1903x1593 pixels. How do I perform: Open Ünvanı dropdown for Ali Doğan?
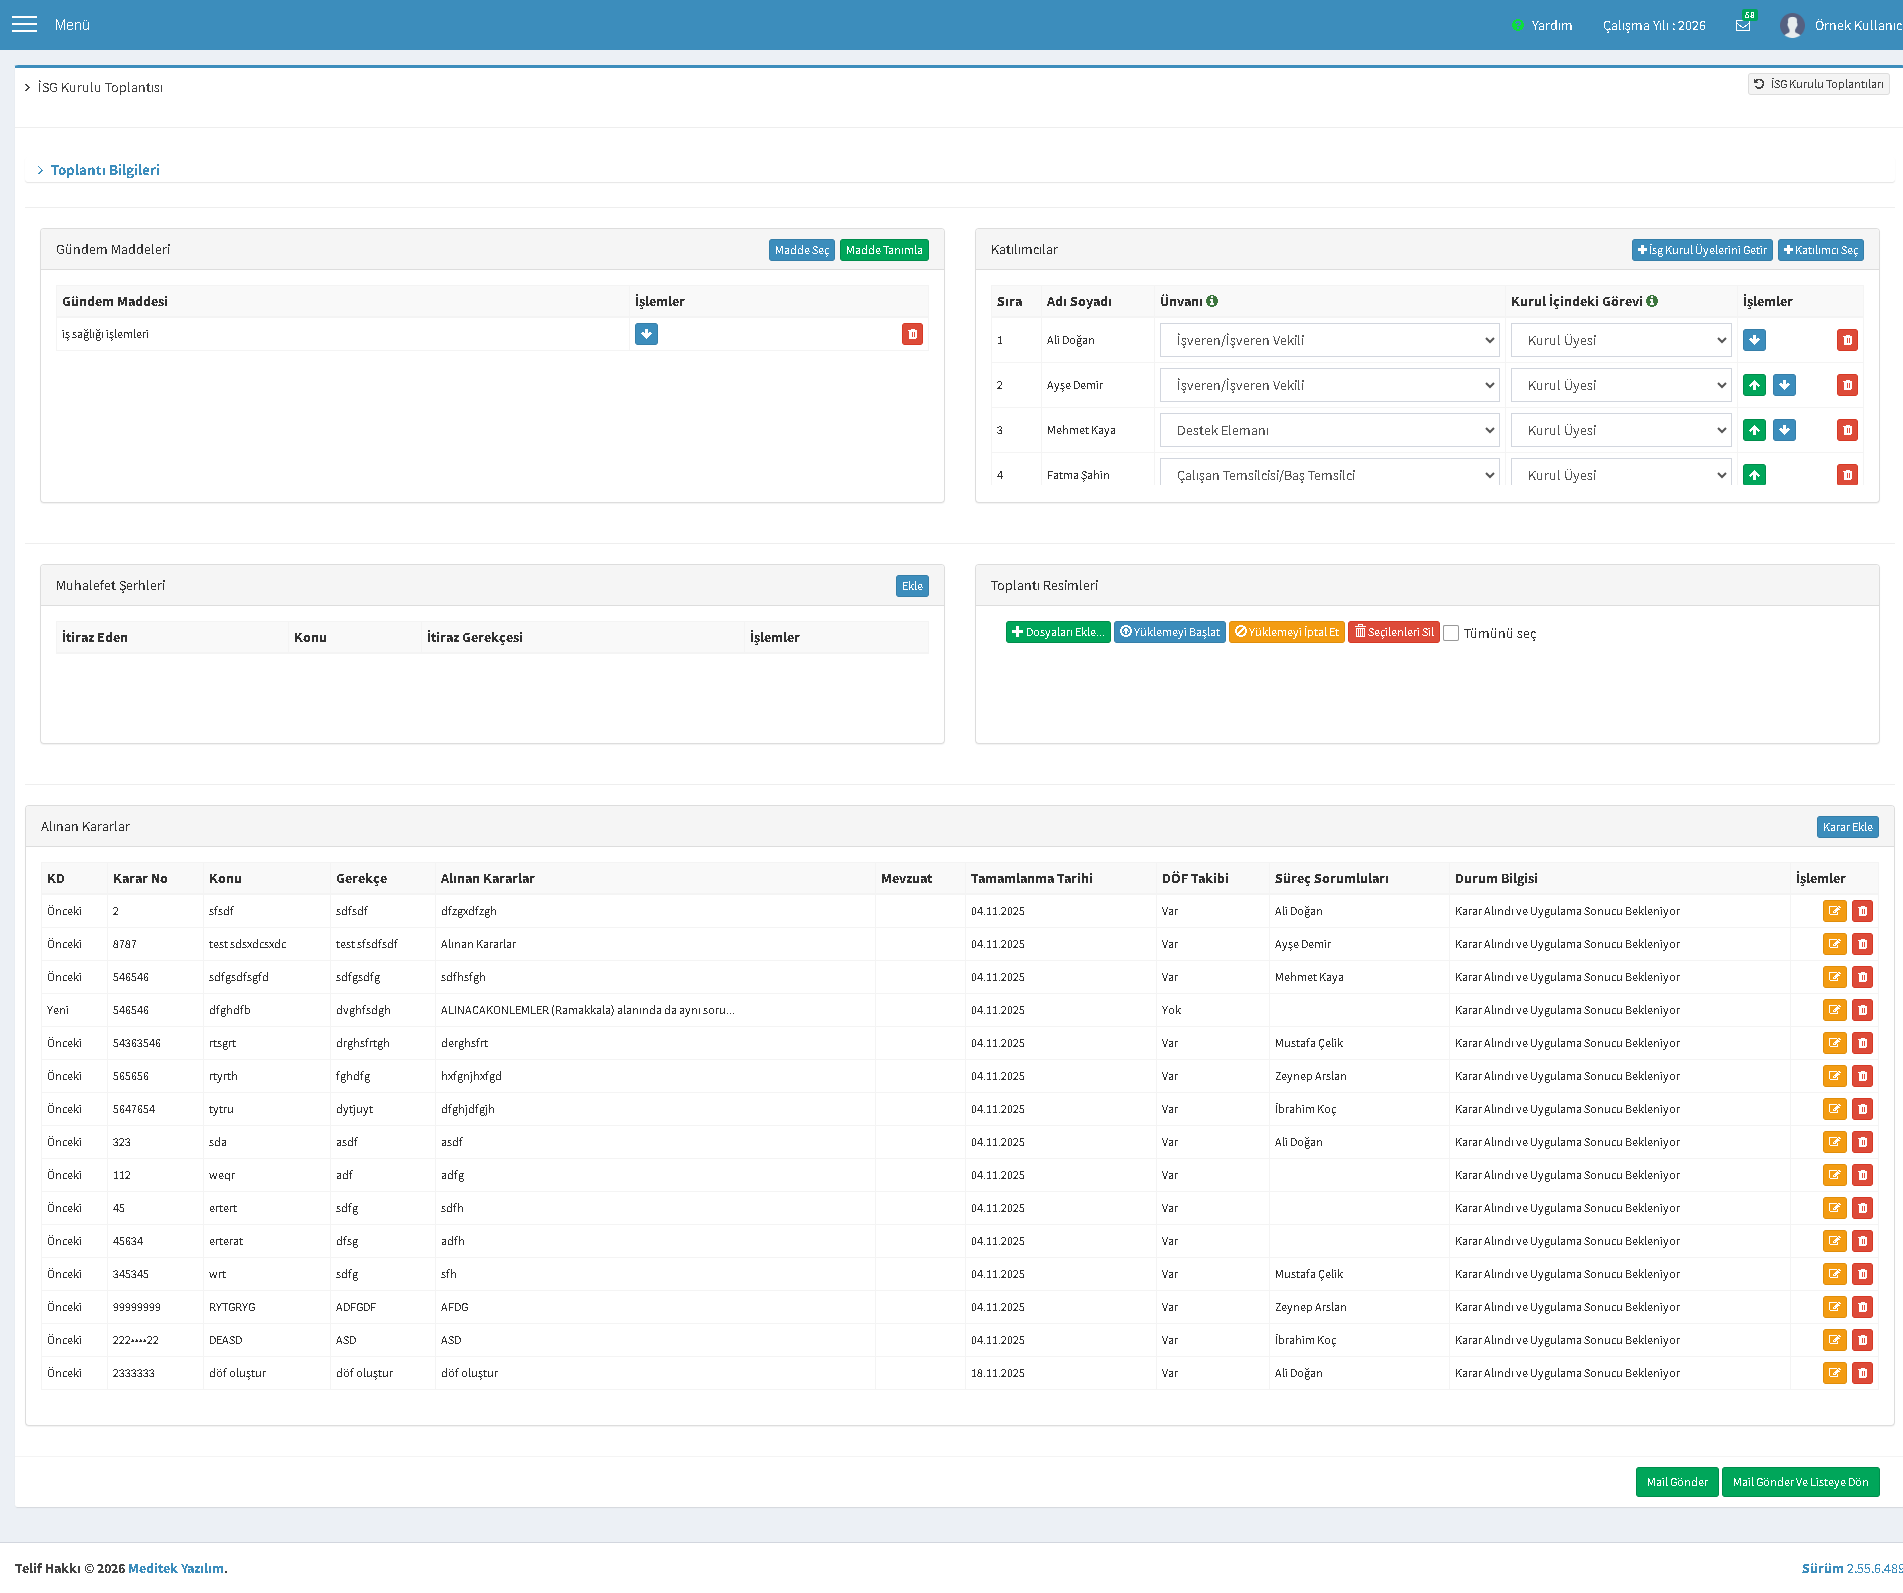[x=1329, y=340]
